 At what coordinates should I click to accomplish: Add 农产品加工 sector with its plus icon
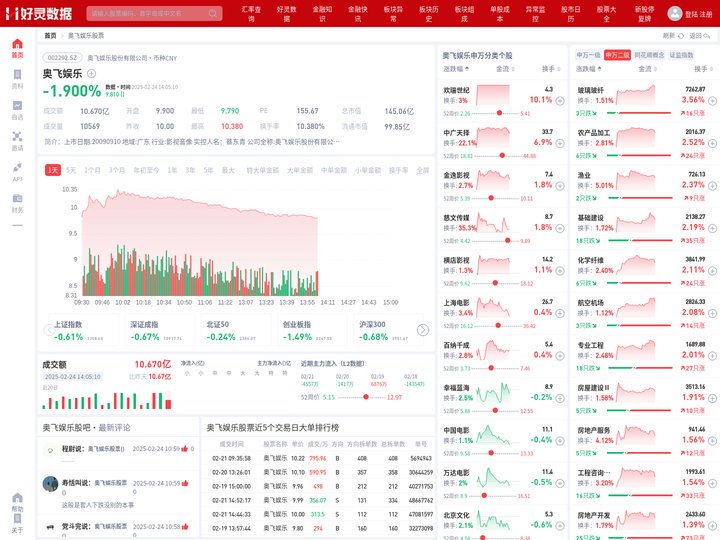712,143
